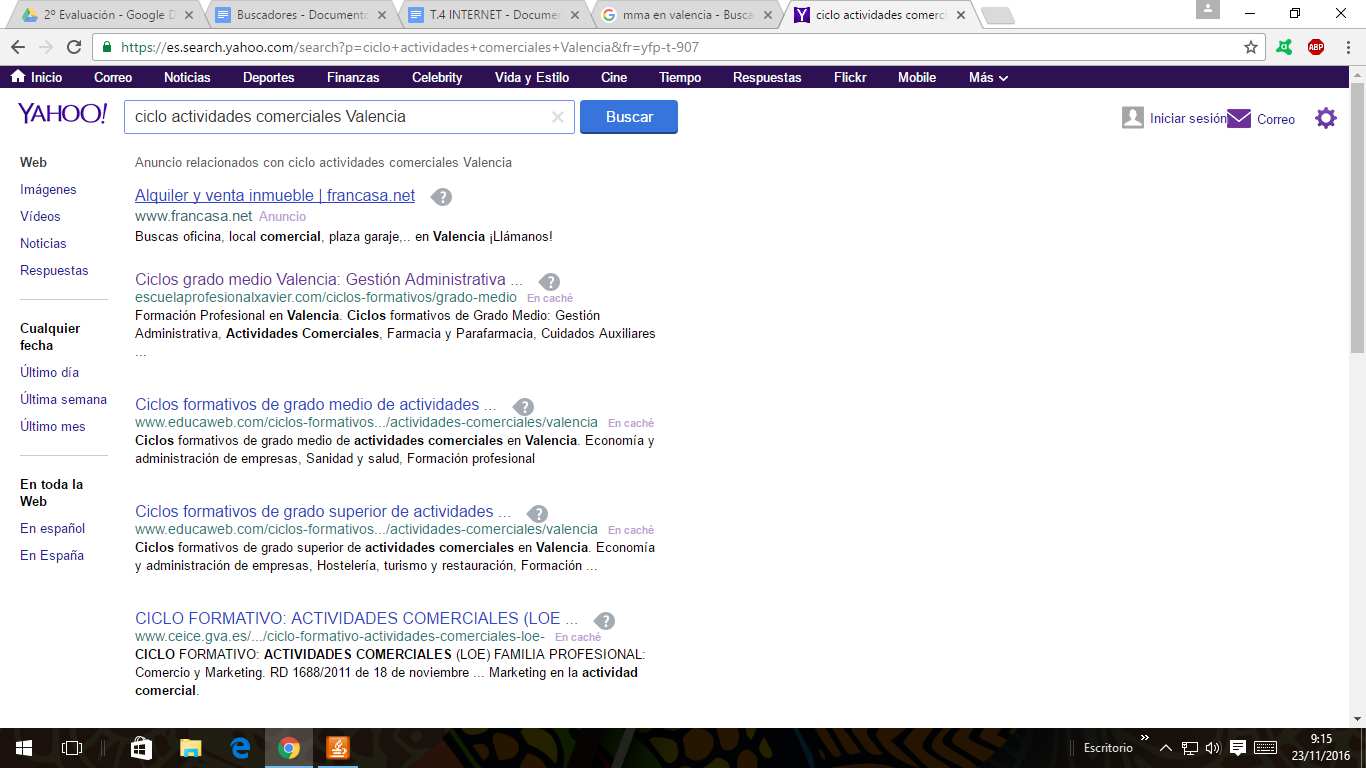Open Ciclos formativos de grado superior result
1366x768 pixels.
tap(323, 512)
